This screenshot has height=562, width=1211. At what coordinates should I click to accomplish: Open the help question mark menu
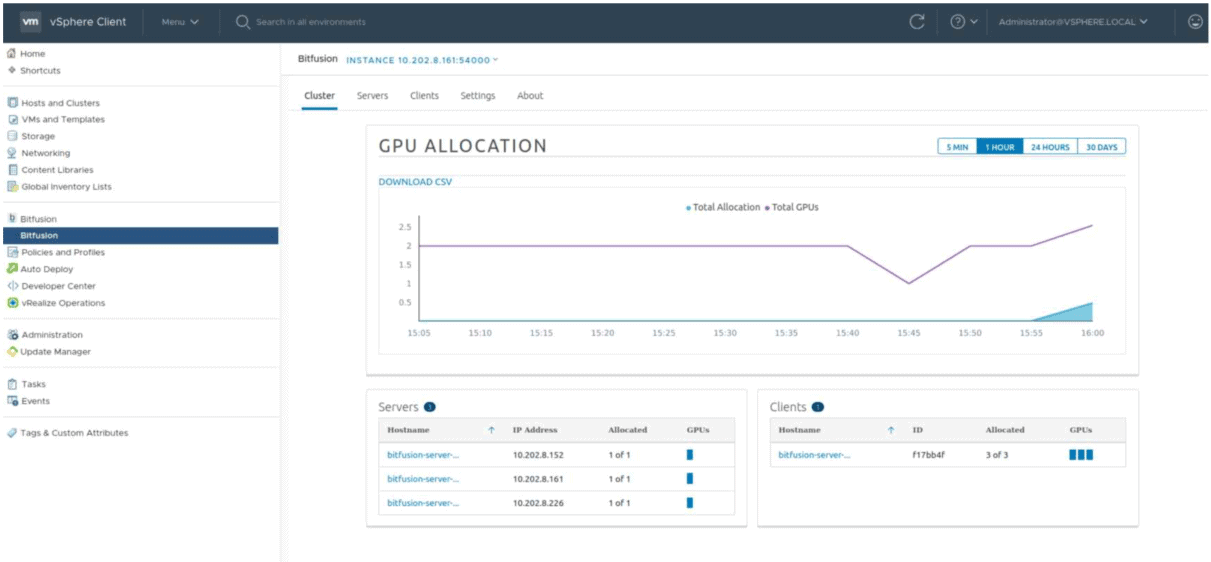pyautogui.click(x=963, y=22)
